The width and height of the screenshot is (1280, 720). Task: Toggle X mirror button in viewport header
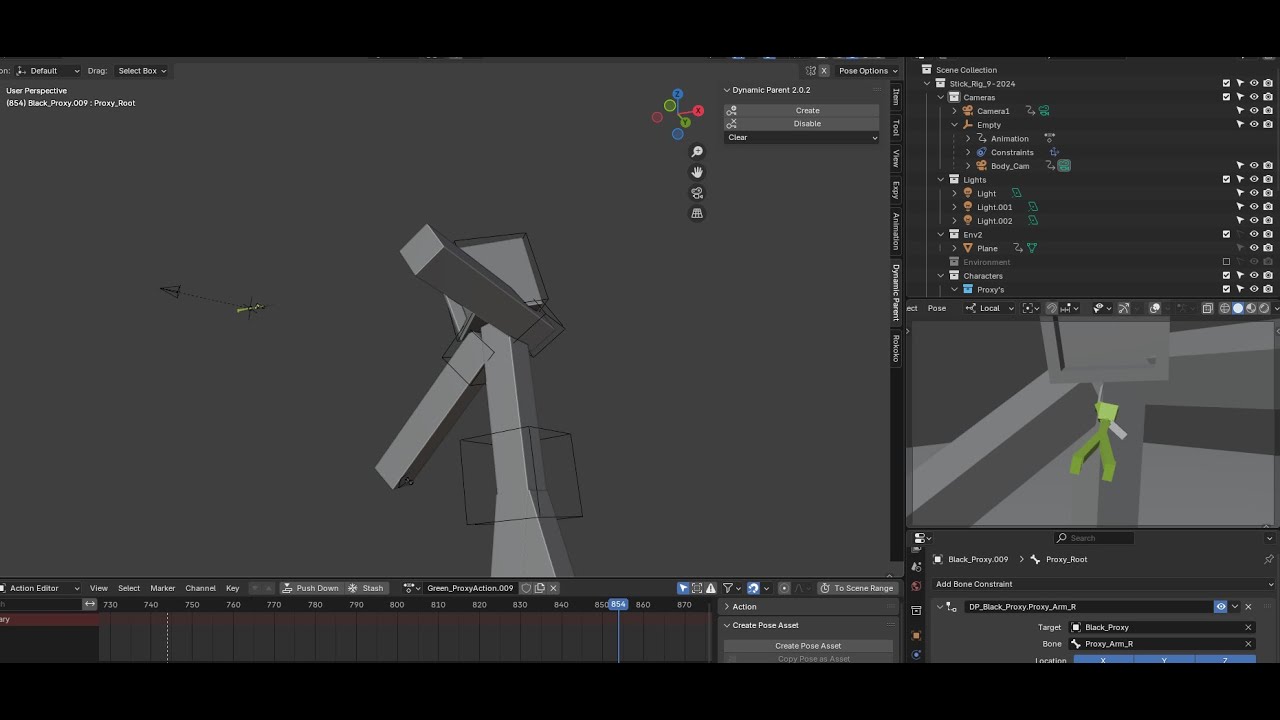pyautogui.click(x=824, y=71)
